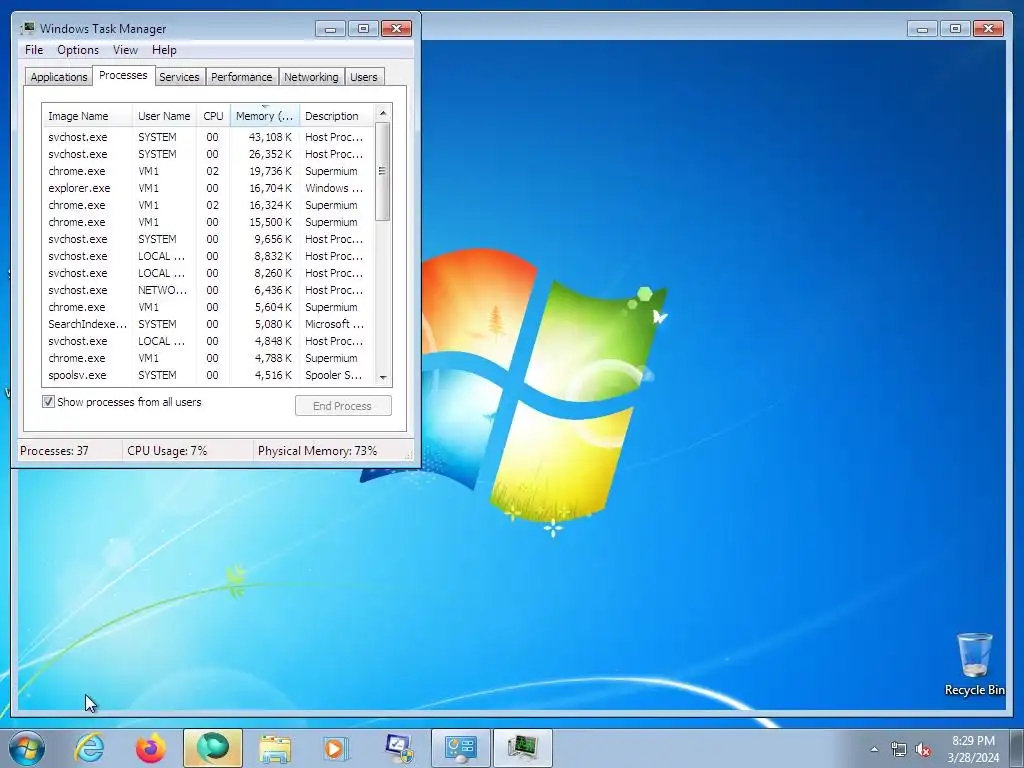Close the background window behind Task Manager
1024x768 pixels.
(988, 29)
